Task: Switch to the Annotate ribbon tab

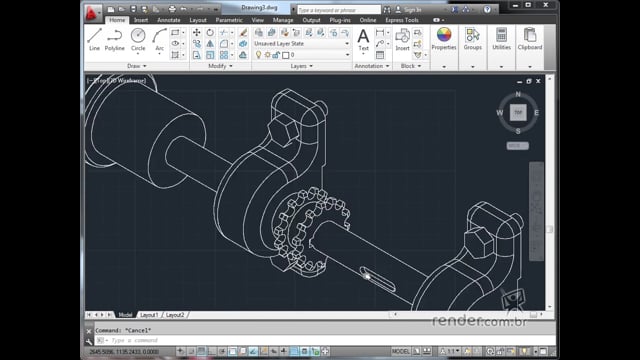Action: click(x=169, y=20)
